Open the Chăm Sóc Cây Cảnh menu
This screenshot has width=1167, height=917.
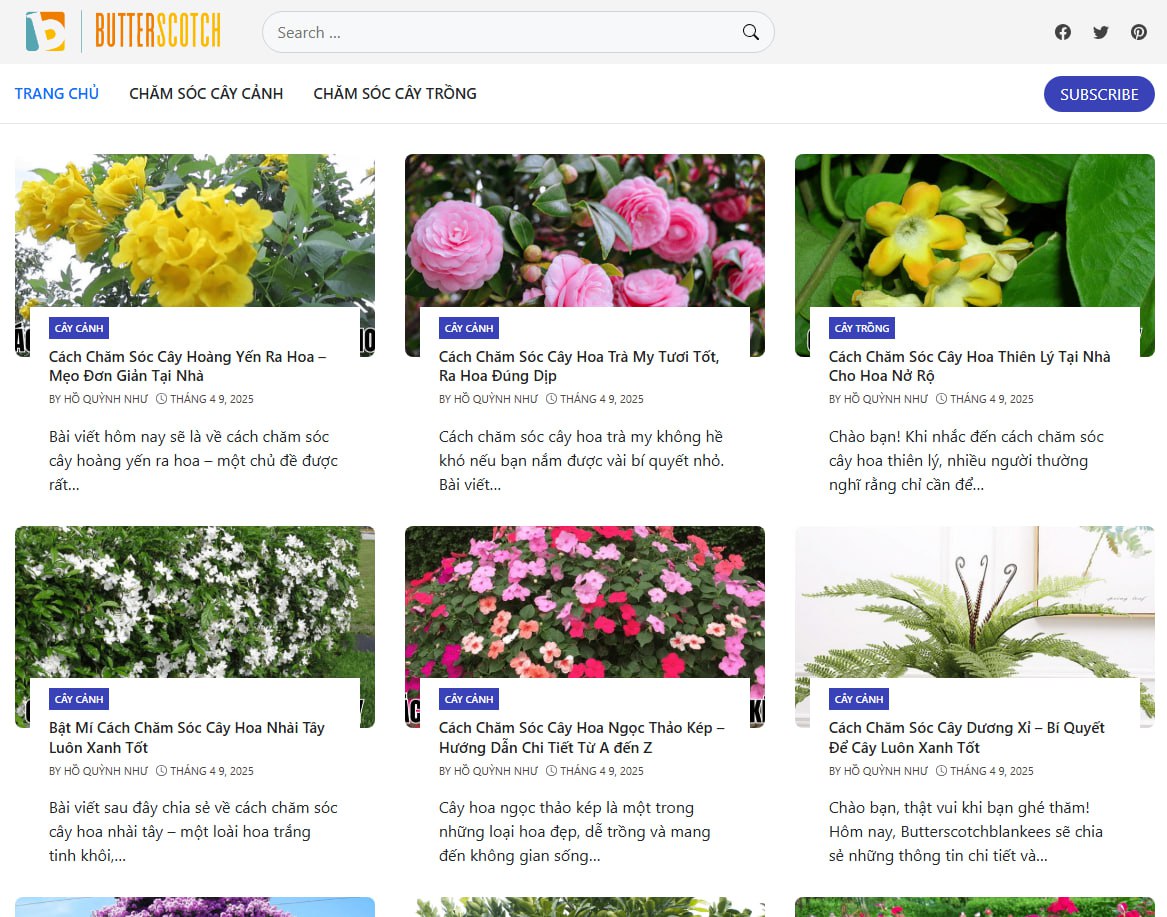click(x=206, y=94)
